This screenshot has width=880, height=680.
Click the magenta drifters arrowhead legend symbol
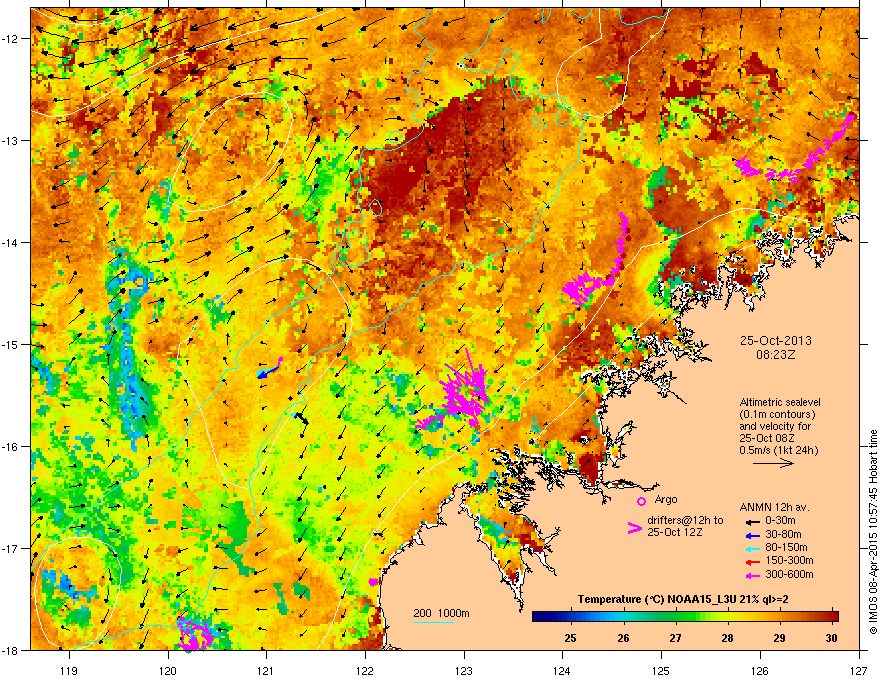tap(634, 528)
